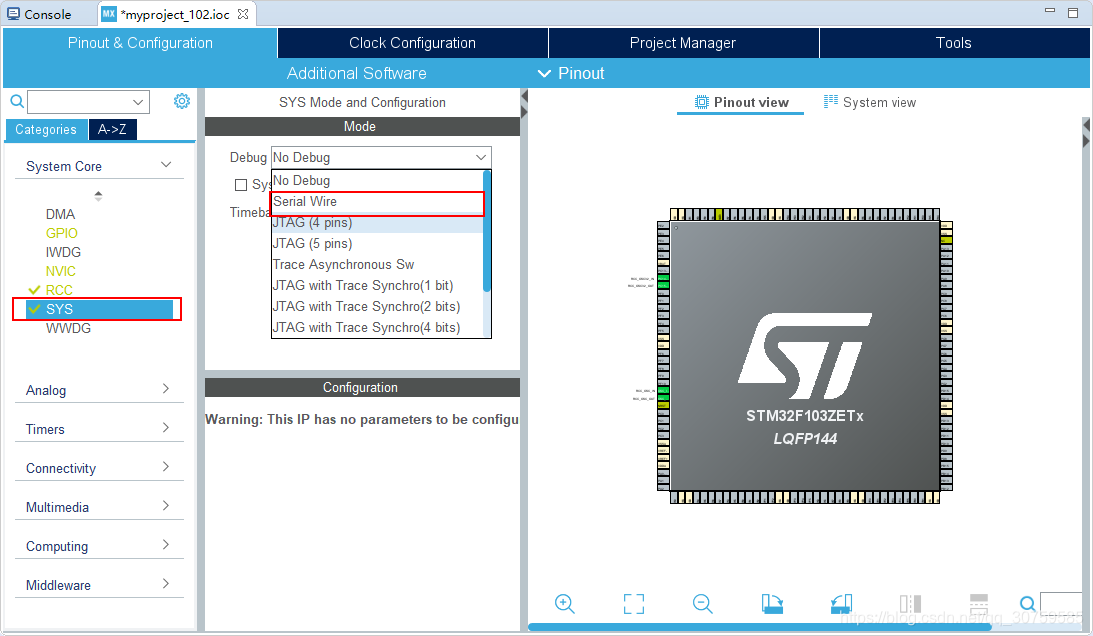The height and width of the screenshot is (636, 1093).
Task: Open the Console tab
Action: coord(39,14)
